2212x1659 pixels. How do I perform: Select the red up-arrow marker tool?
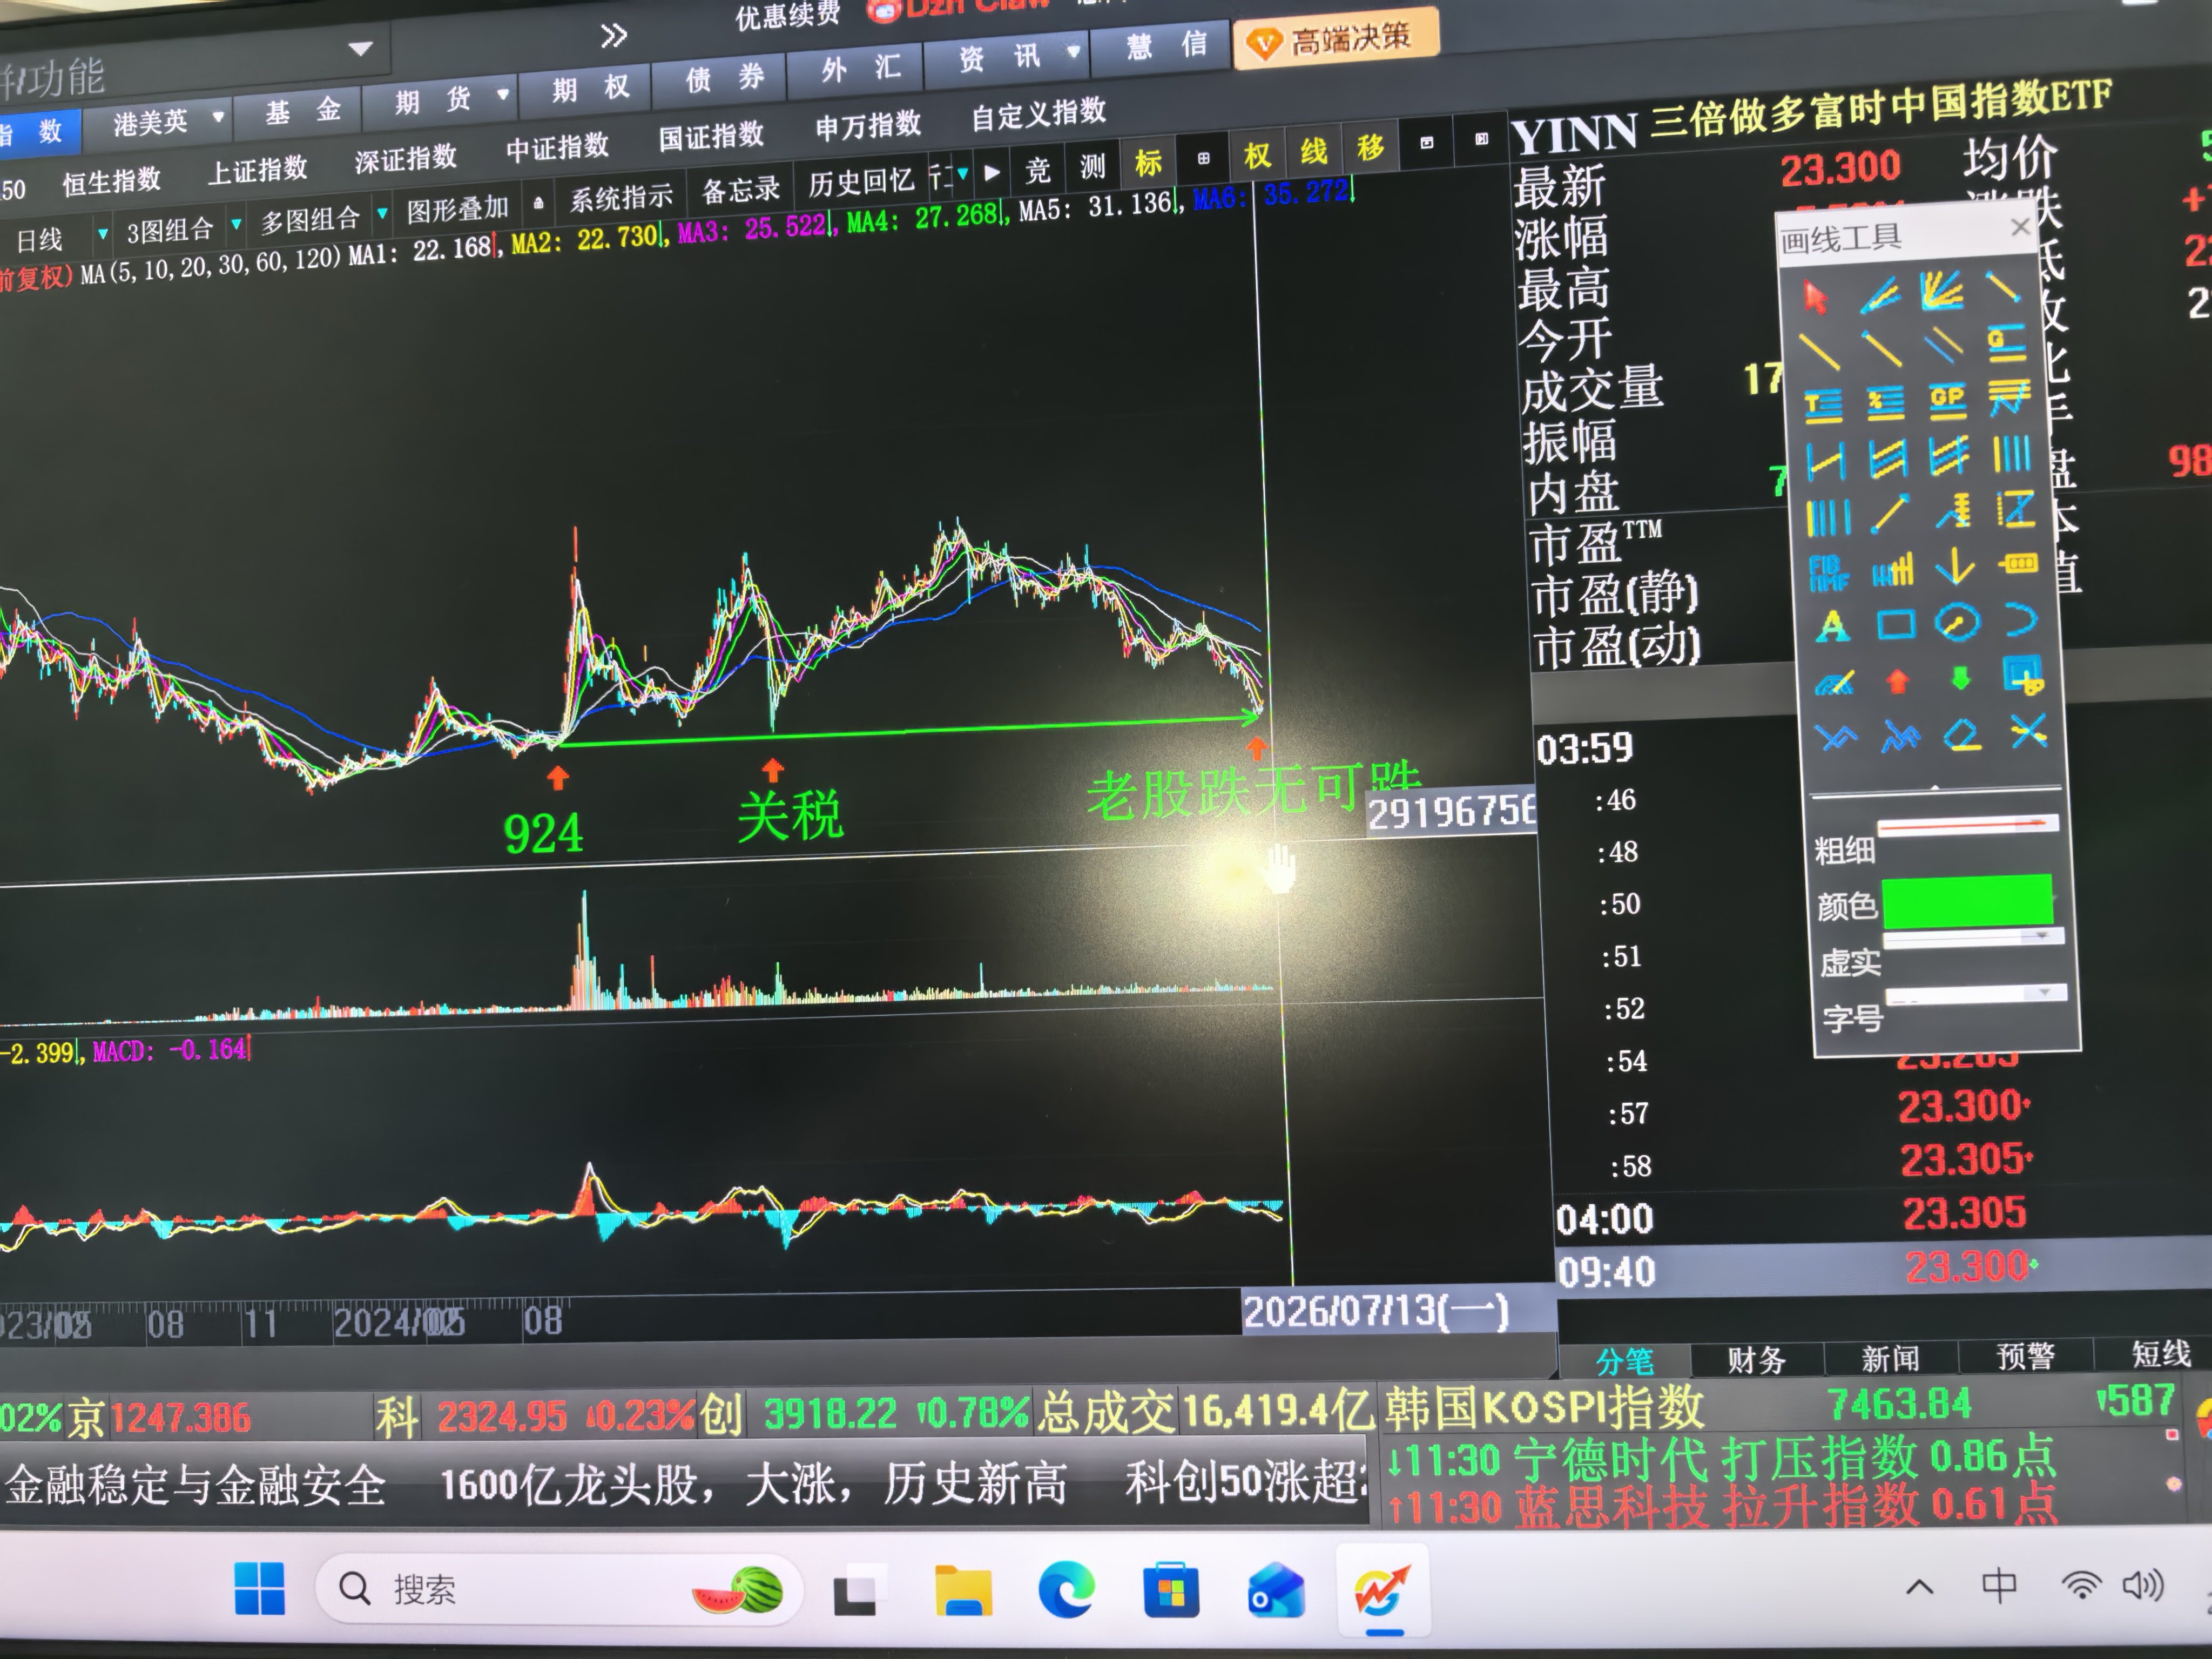point(1897,681)
